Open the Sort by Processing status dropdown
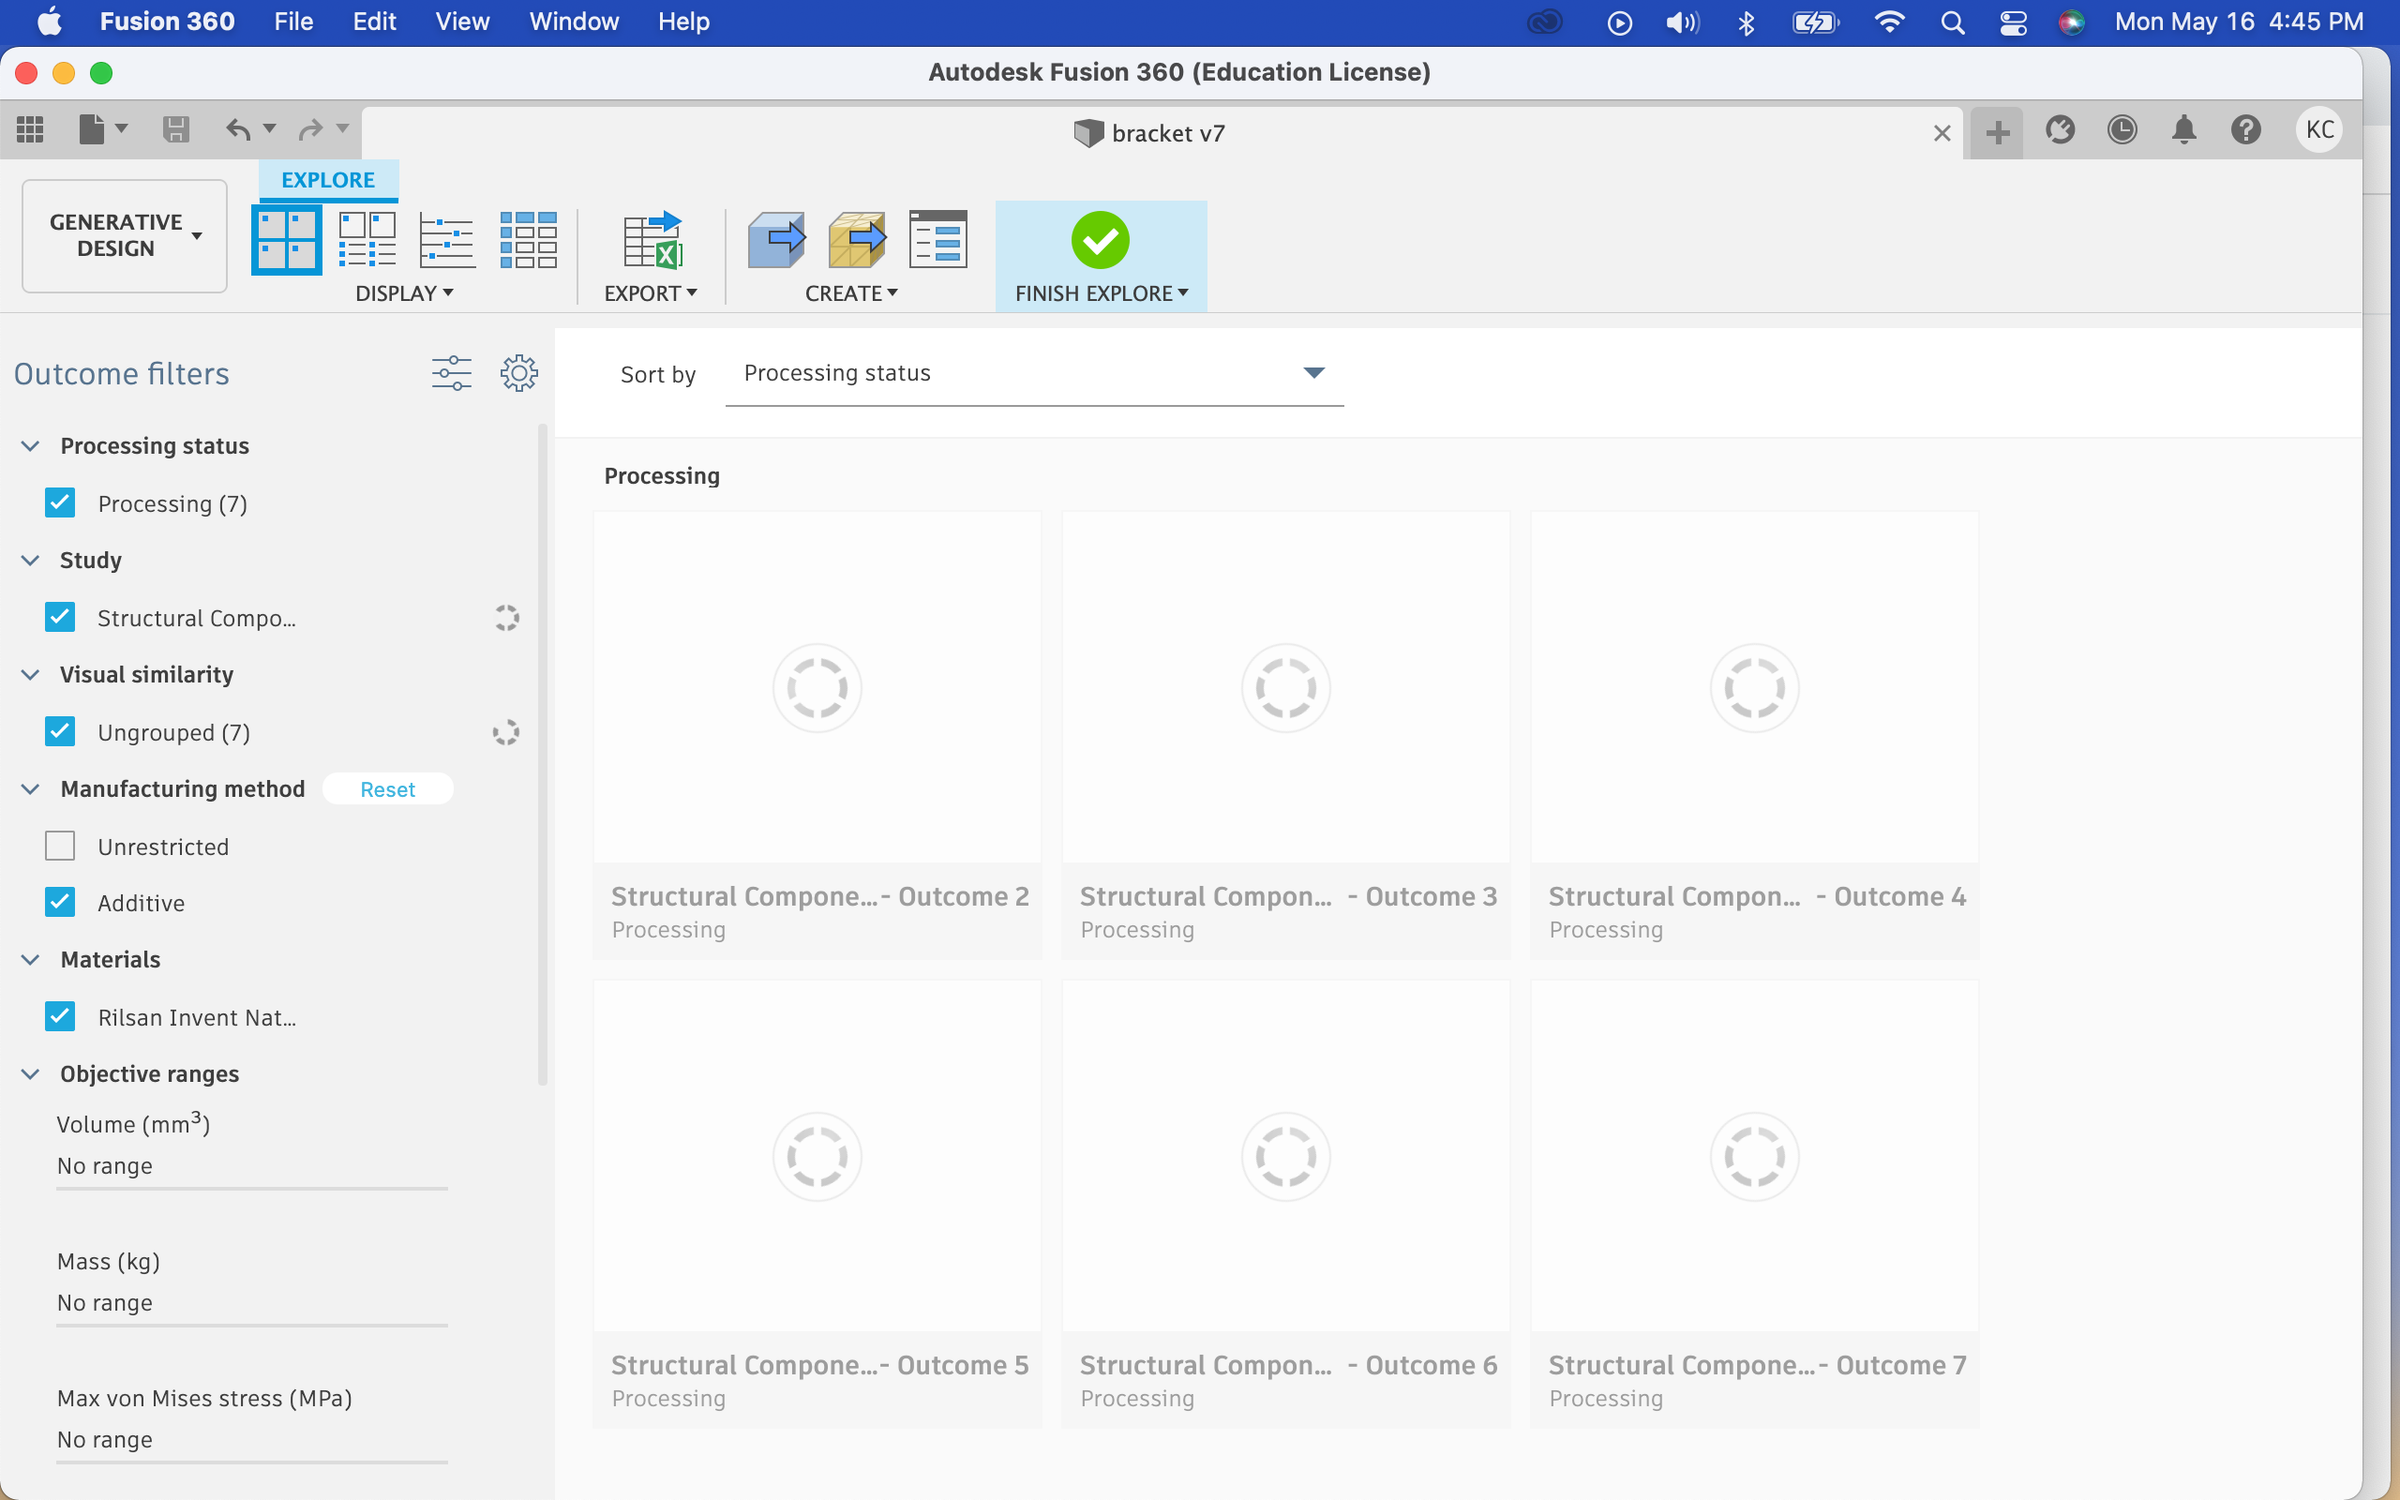 point(1033,373)
